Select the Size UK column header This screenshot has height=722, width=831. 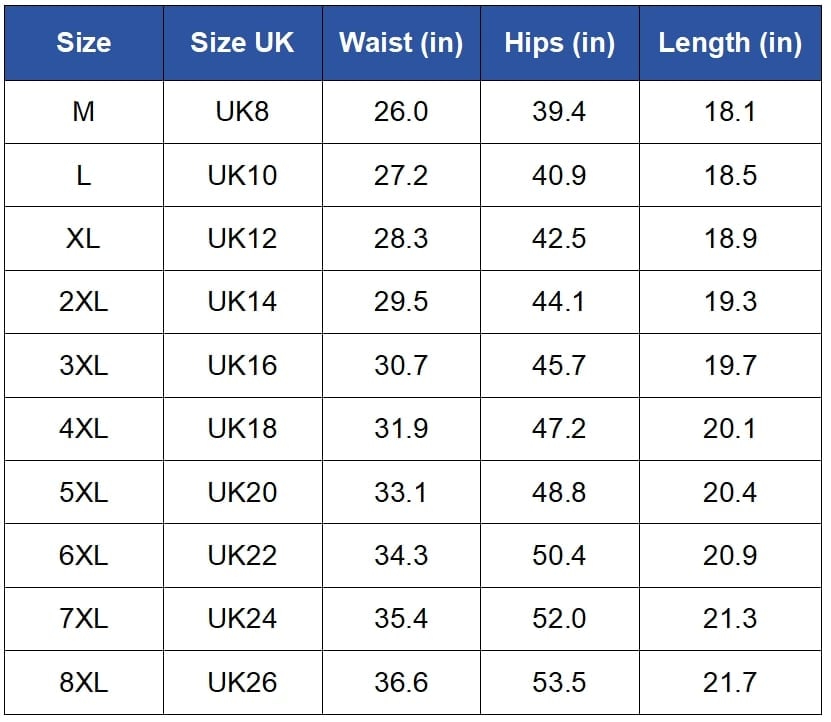242,43
